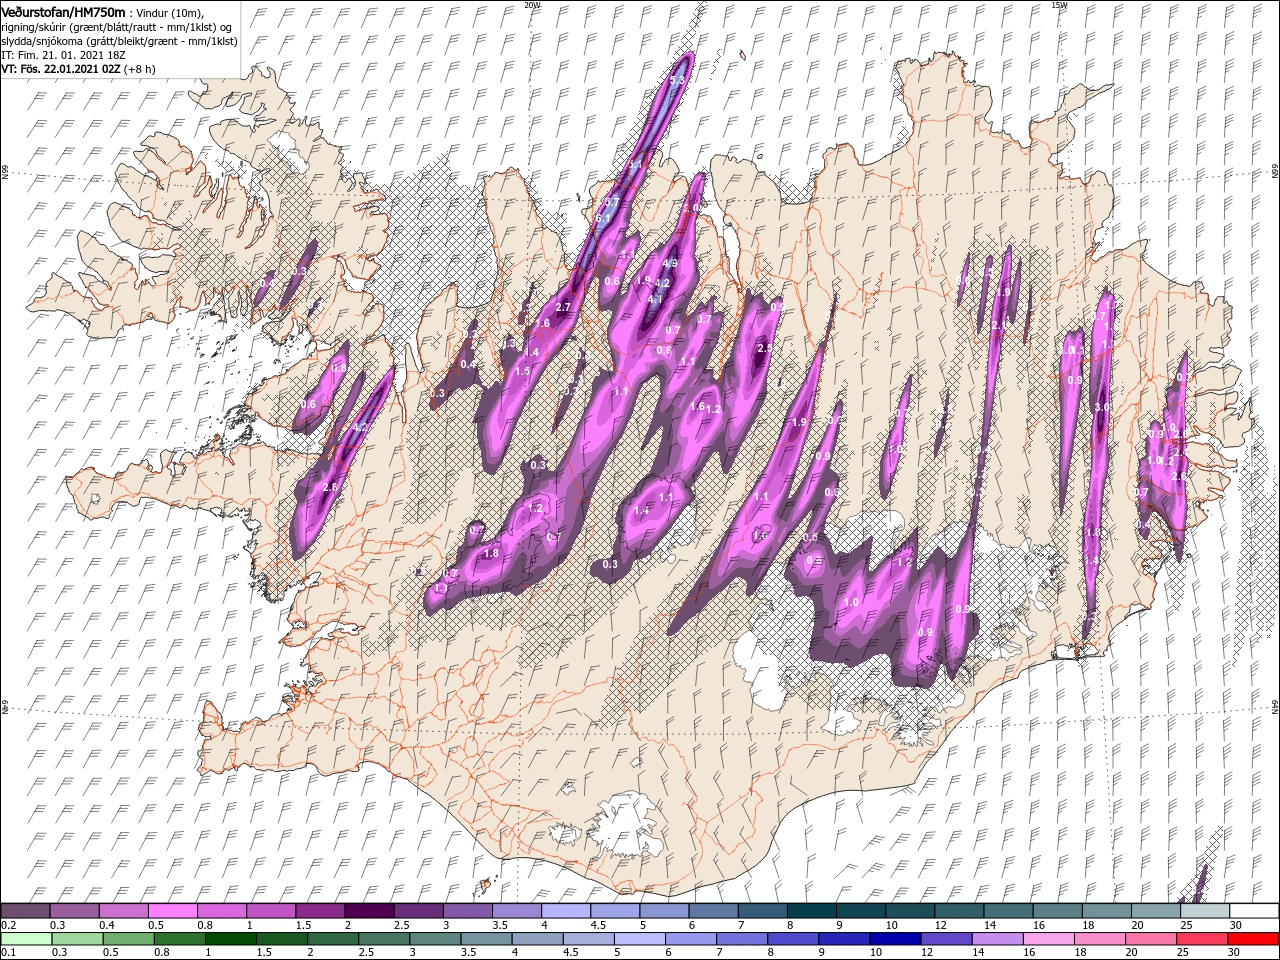This screenshot has height=960, width=1280.
Task: Click the 4.9 precipitation value on map
Action: point(671,264)
